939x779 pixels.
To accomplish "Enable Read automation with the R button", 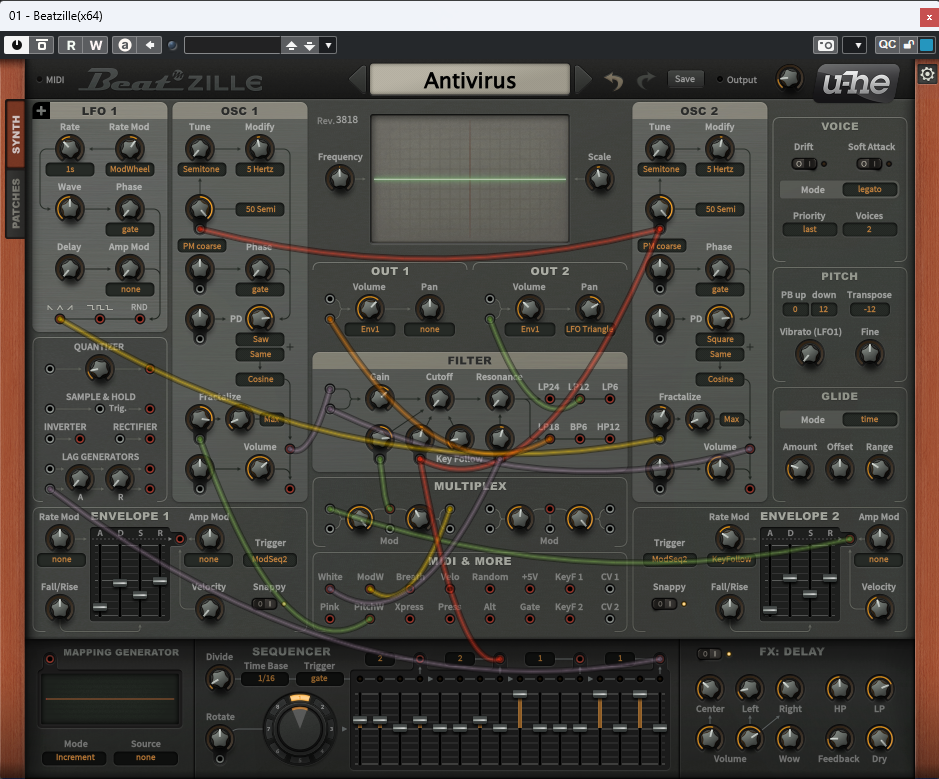I will coord(71,45).
